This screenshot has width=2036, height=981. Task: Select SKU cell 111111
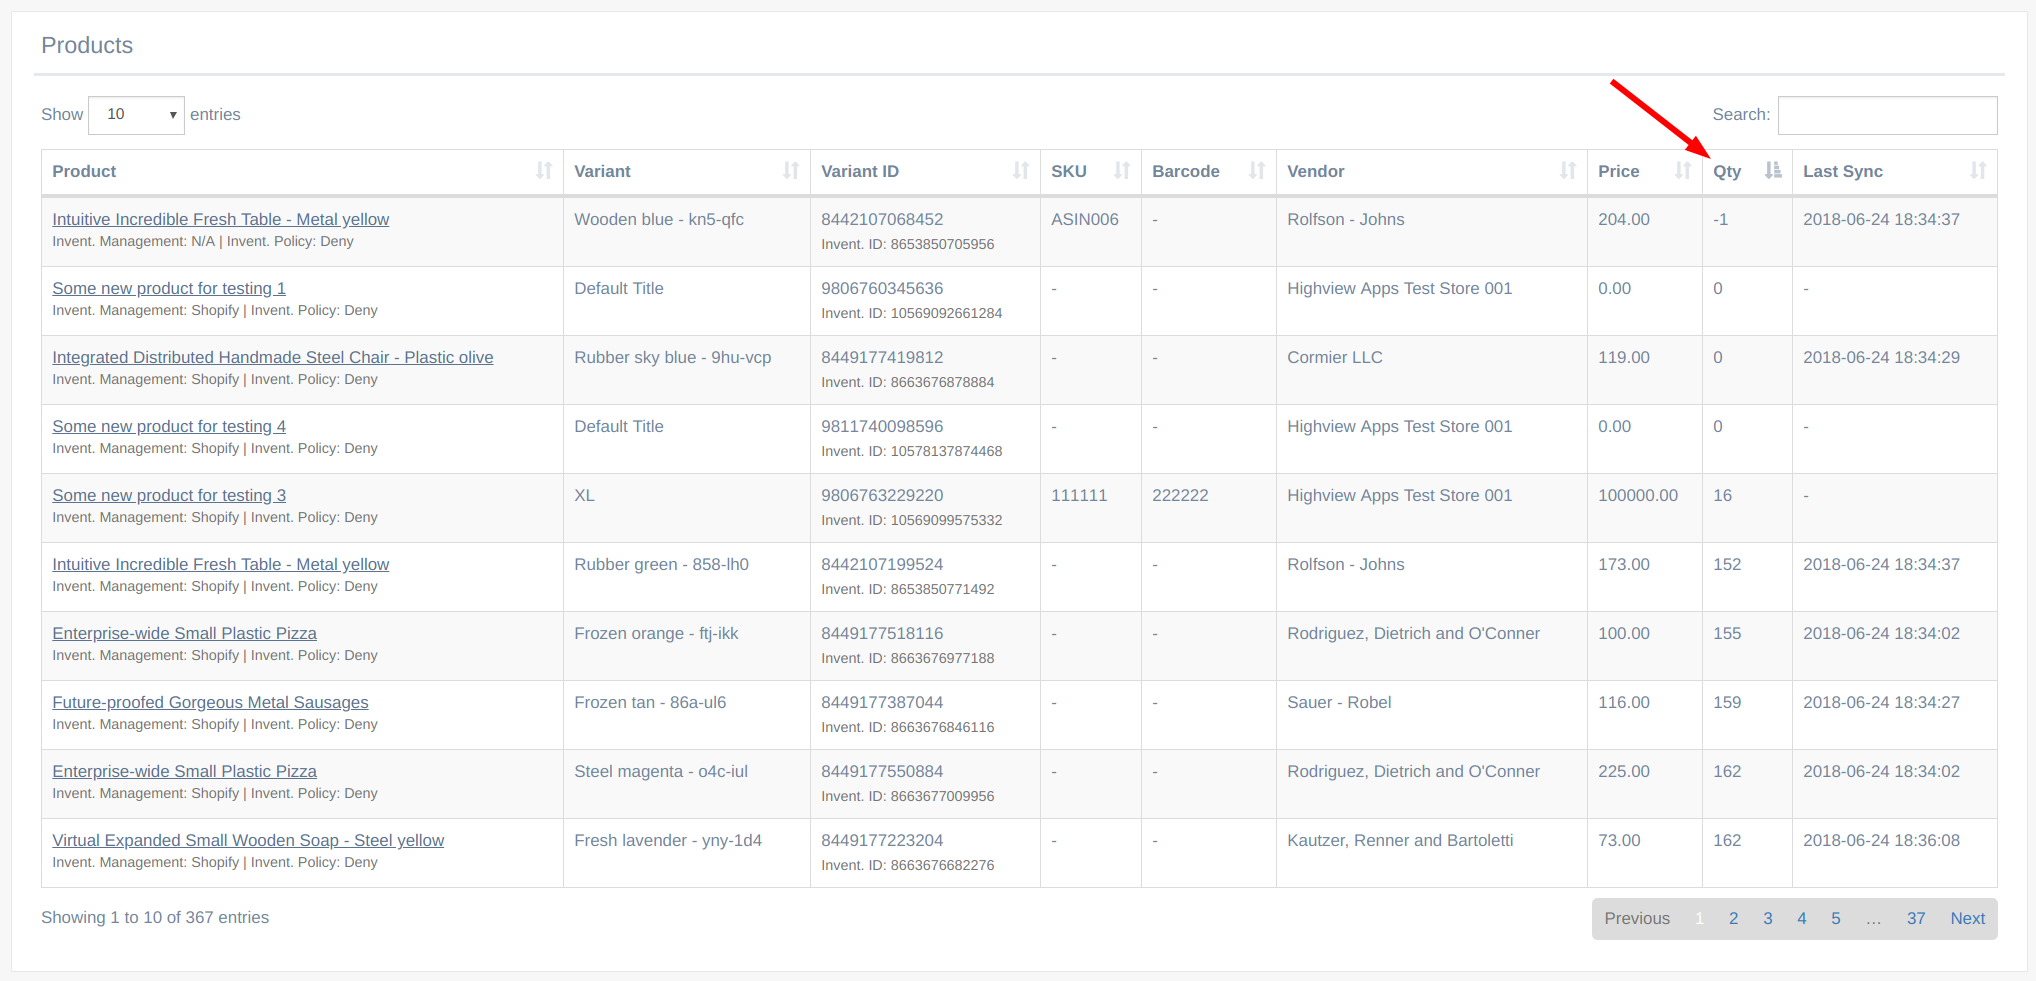coord(1079,495)
